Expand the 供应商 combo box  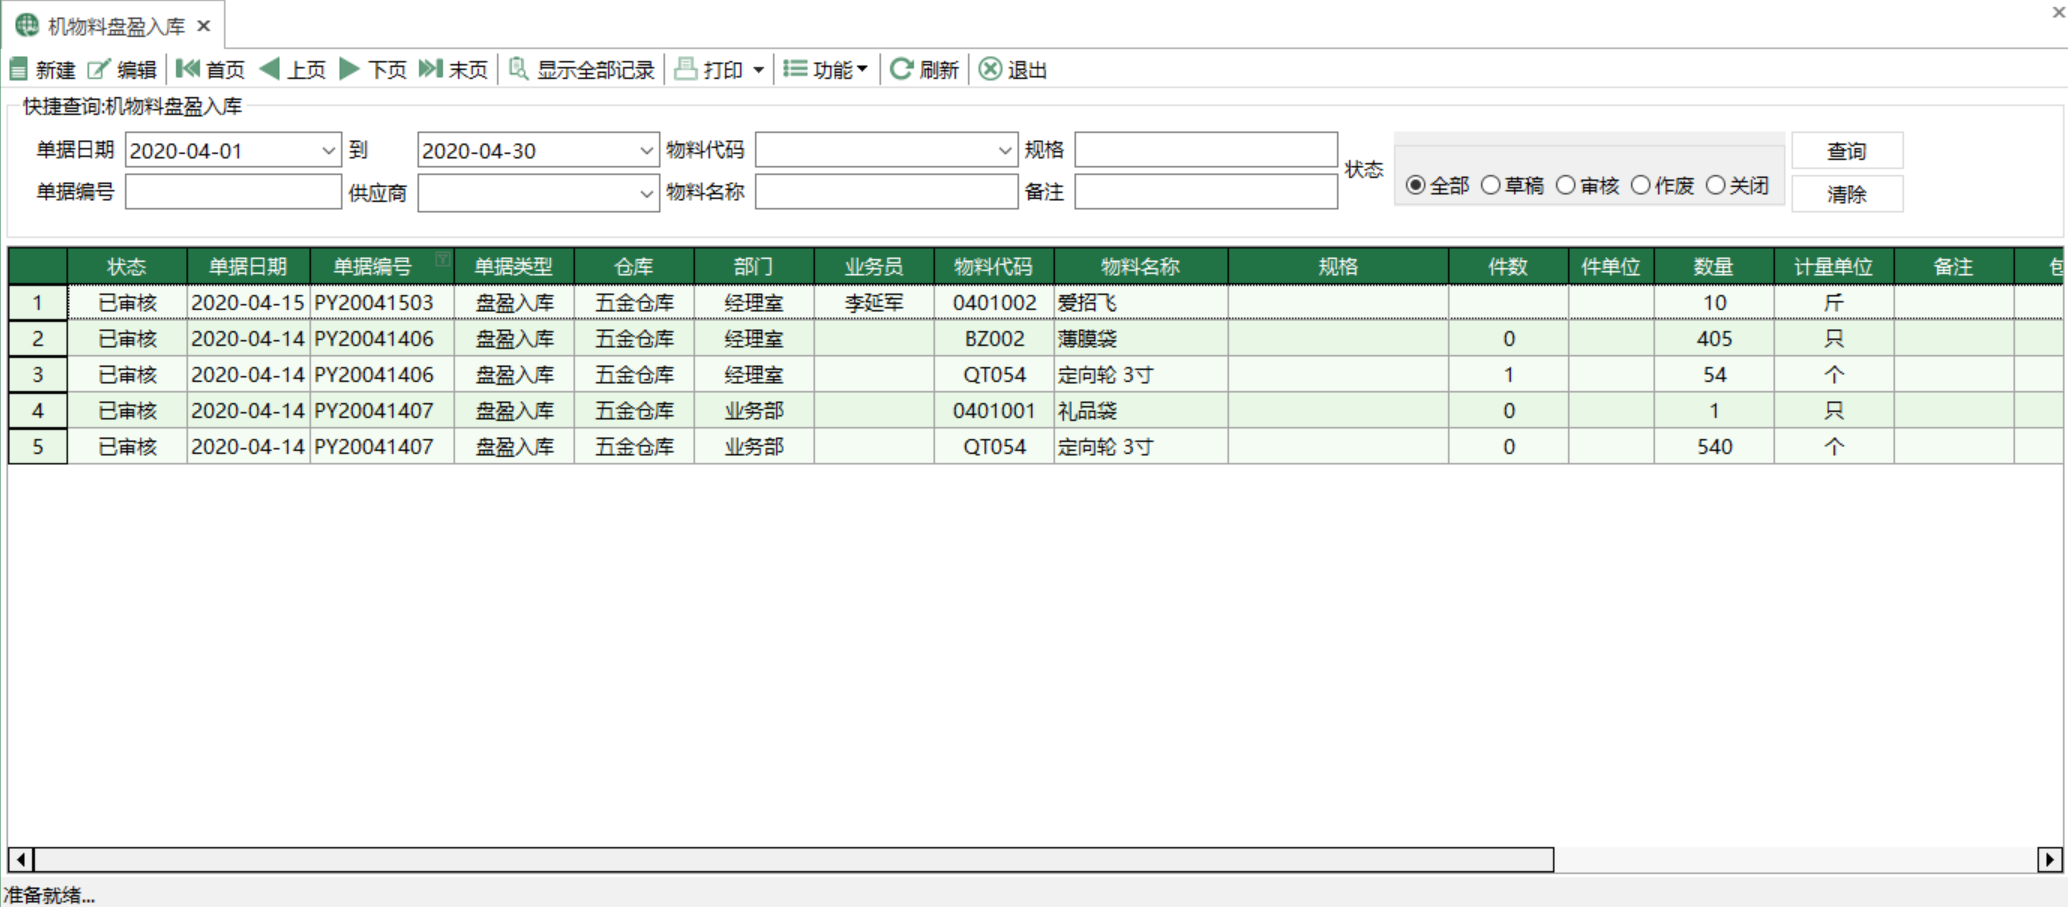tap(646, 193)
